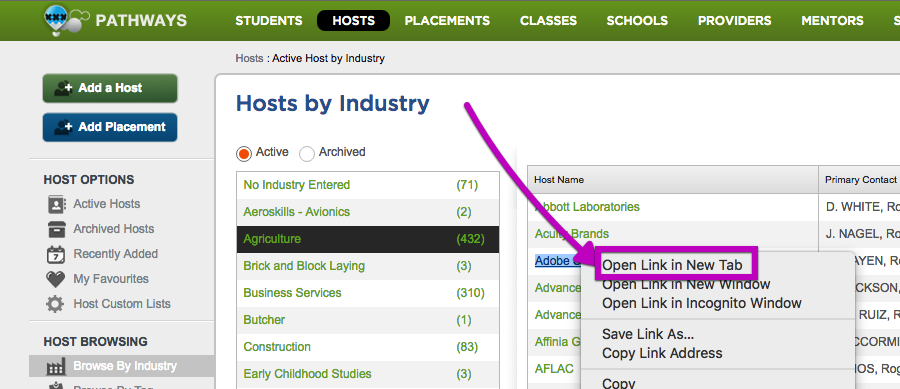Open the My Favourites sidebar link
The width and height of the screenshot is (900, 389).
click(x=111, y=279)
